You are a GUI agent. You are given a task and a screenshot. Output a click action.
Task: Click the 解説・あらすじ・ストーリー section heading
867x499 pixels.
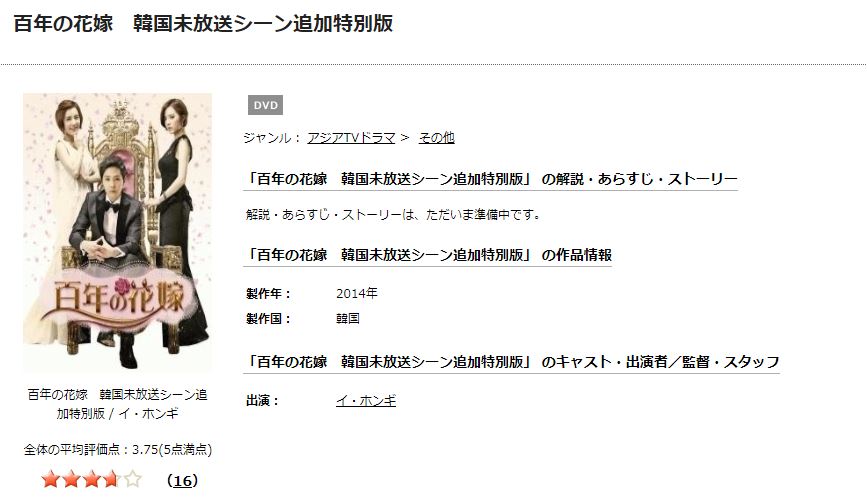[x=490, y=179]
